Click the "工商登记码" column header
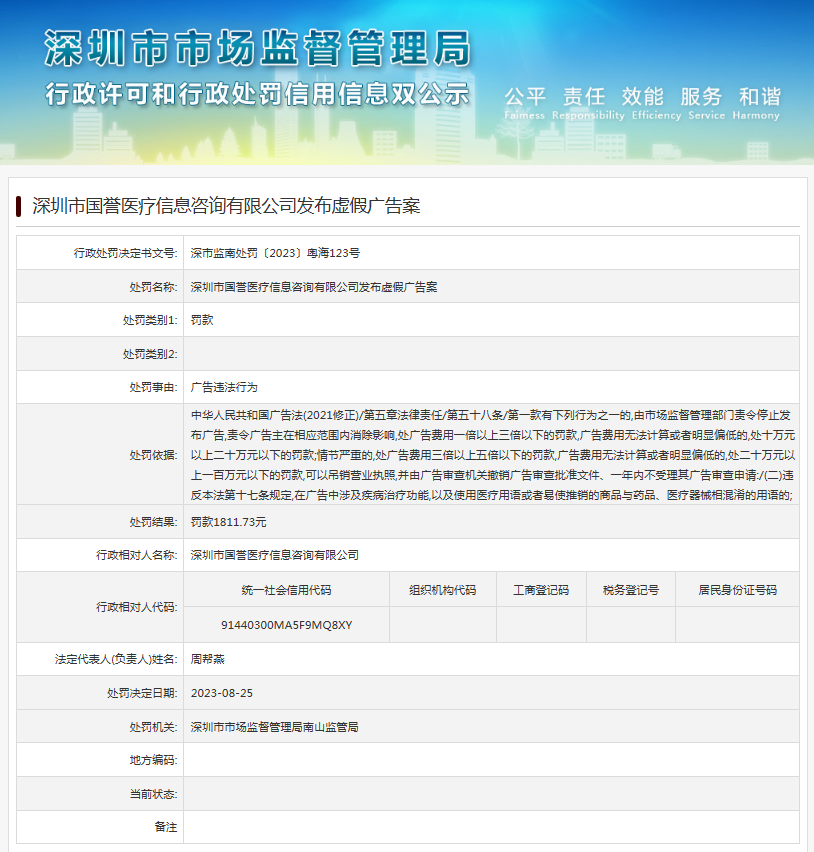 pos(541,590)
